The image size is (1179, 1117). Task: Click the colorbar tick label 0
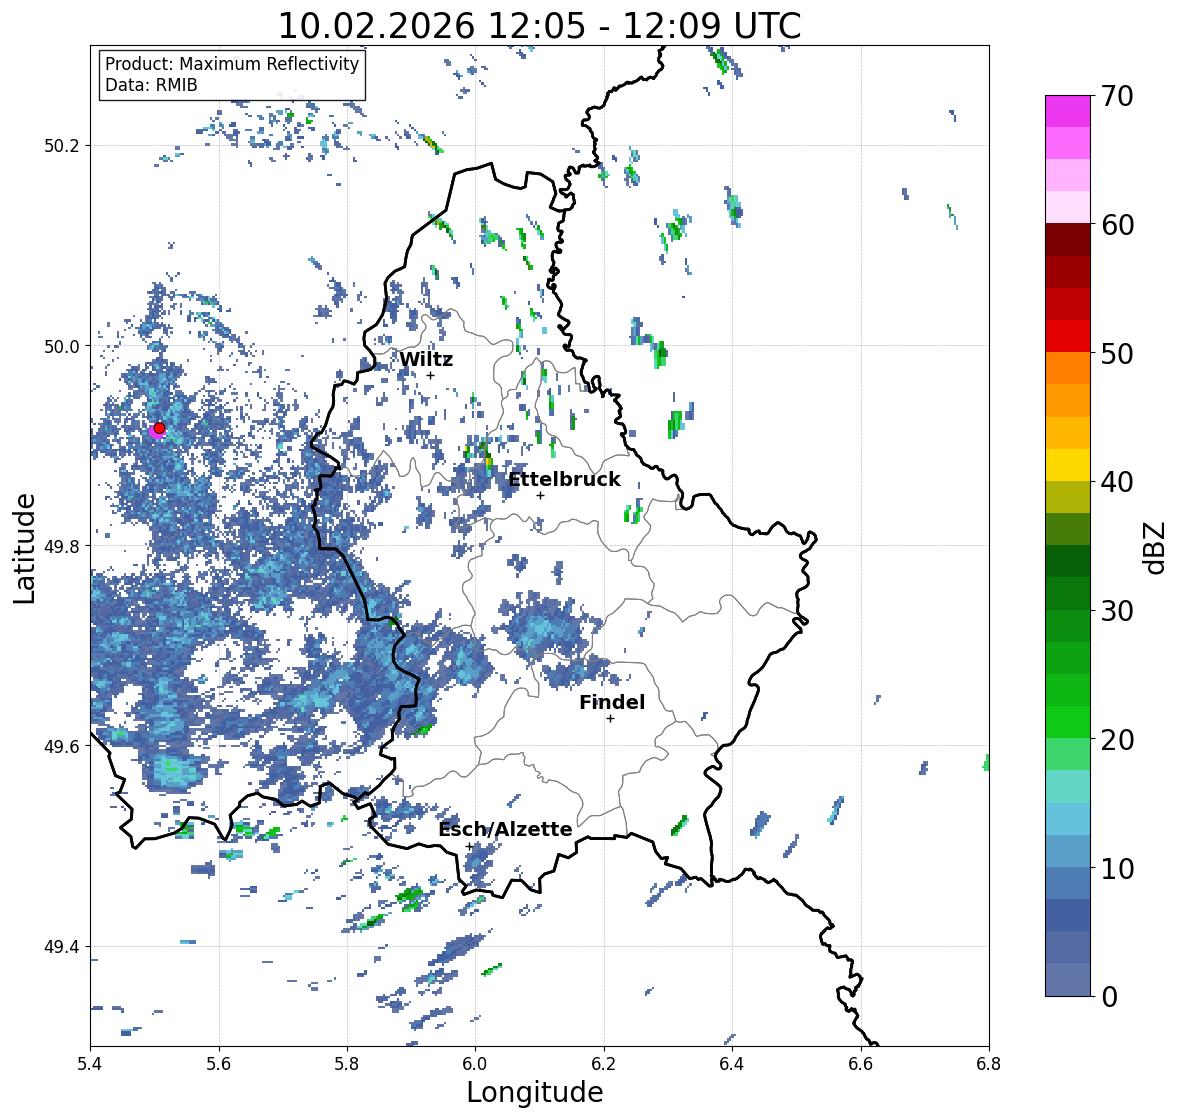point(1109,997)
